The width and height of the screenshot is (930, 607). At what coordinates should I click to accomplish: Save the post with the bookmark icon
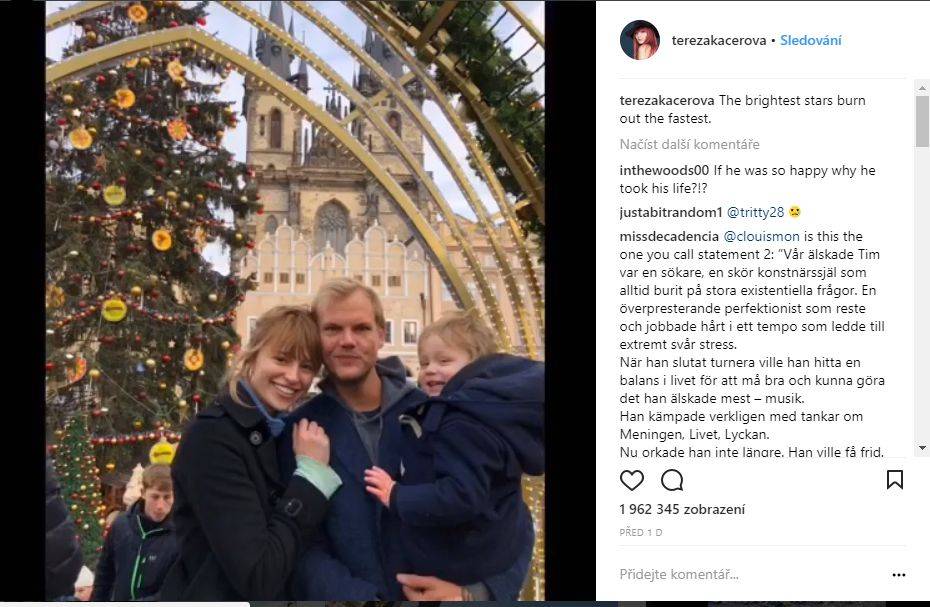[894, 480]
